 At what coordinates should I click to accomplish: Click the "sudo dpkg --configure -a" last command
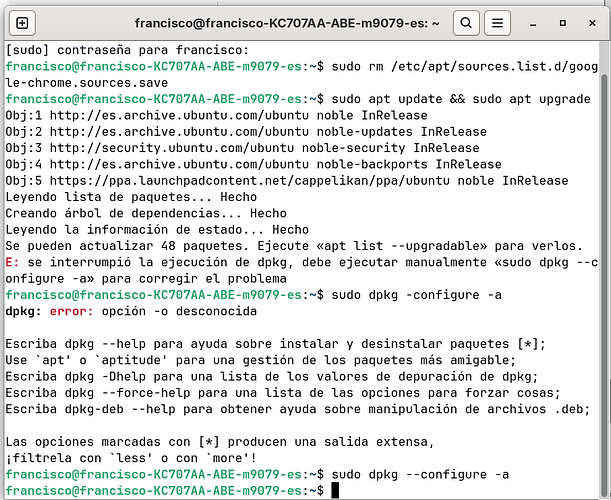pyautogui.click(x=420, y=474)
